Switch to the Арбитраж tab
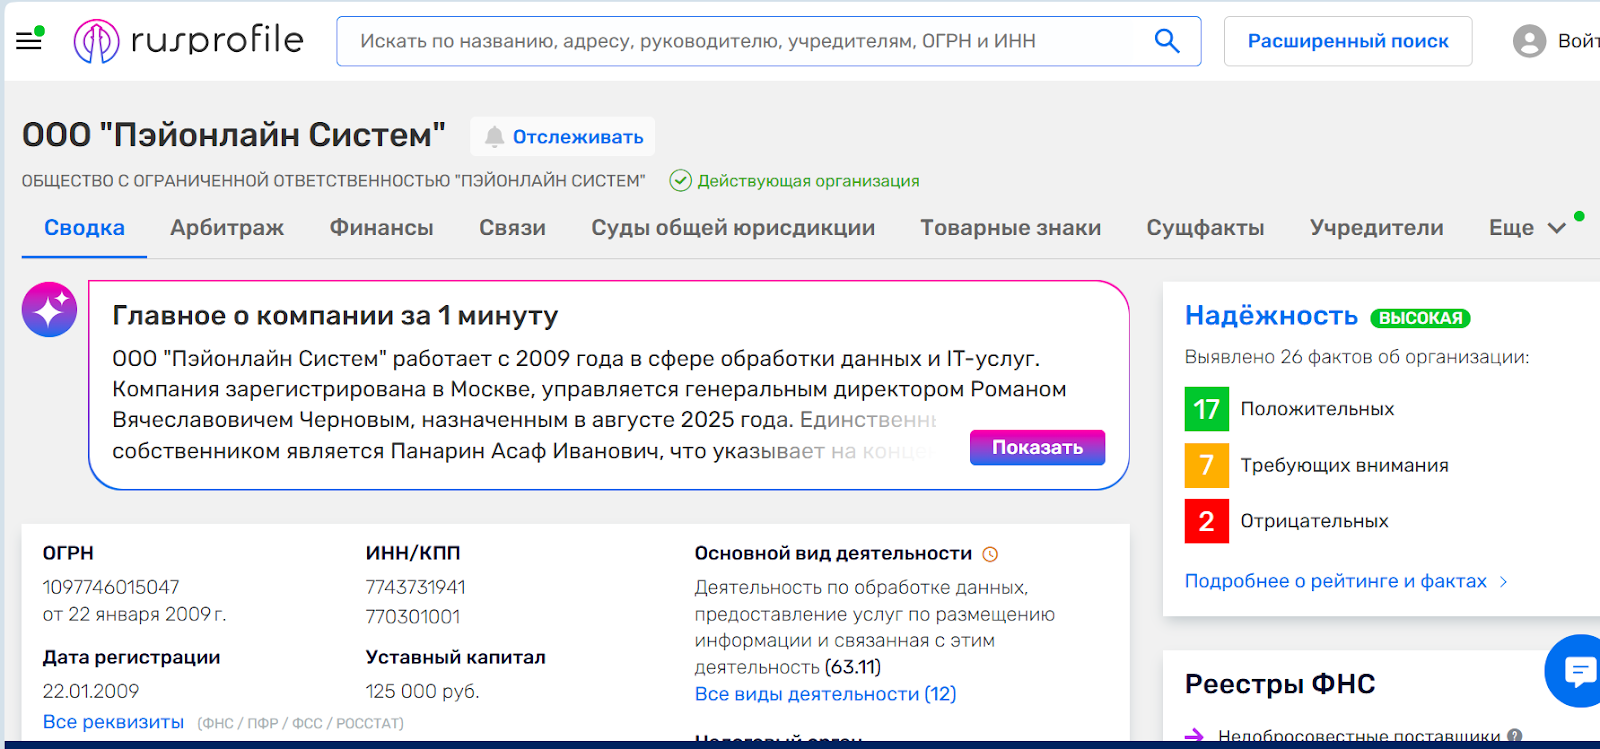Image resolution: width=1600 pixels, height=749 pixels. click(227, 228)
